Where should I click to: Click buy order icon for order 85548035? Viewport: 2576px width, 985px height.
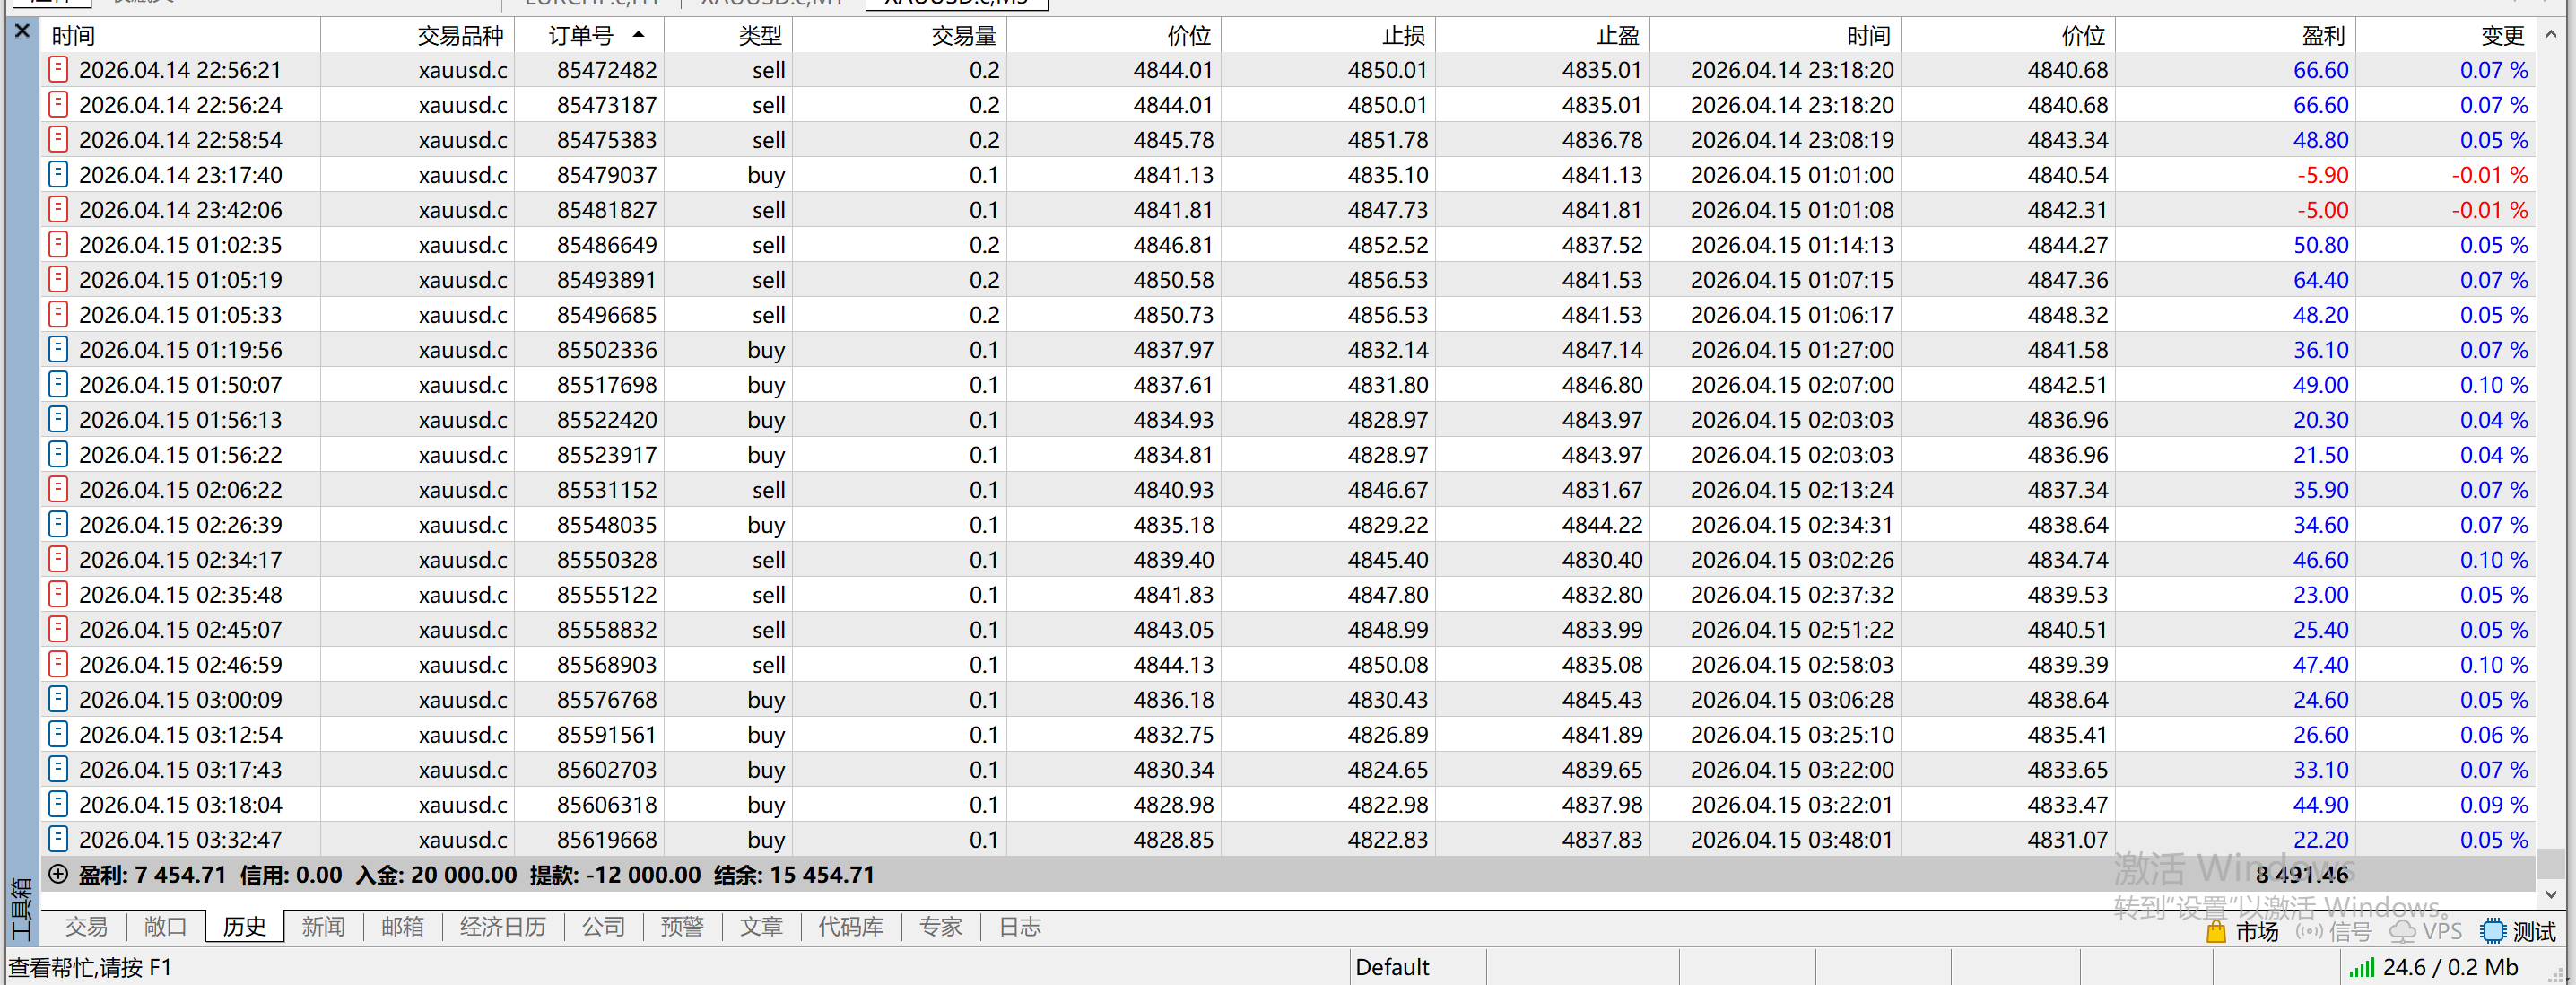(x=58, y=524)
